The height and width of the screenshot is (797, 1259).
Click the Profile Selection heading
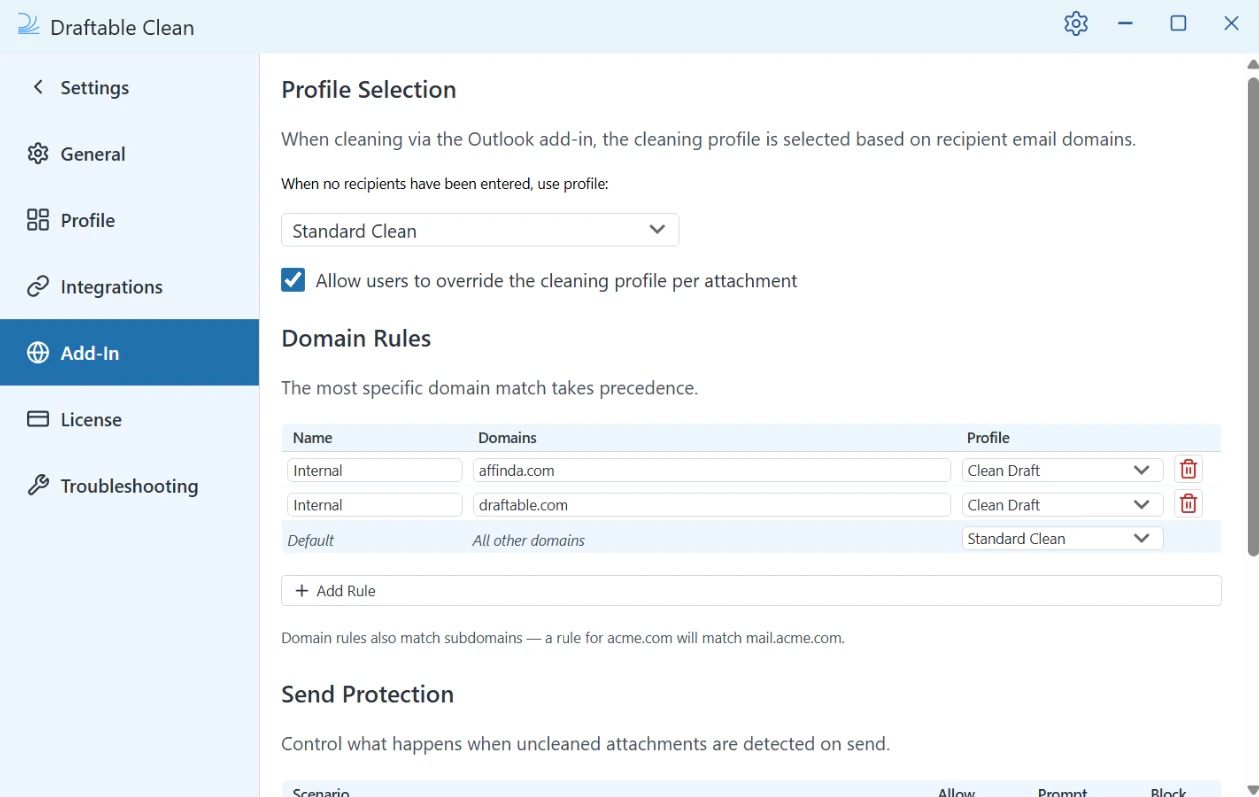369,89
